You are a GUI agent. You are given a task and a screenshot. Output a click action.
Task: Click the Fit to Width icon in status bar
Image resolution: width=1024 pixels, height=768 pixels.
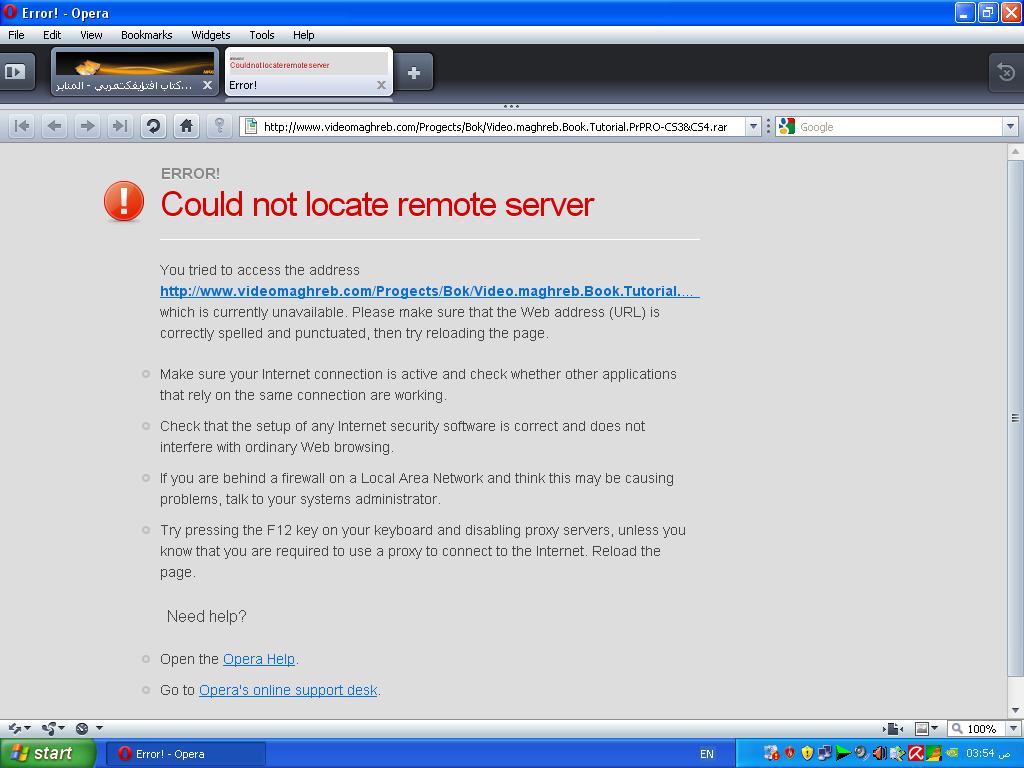tap(893, 729)
